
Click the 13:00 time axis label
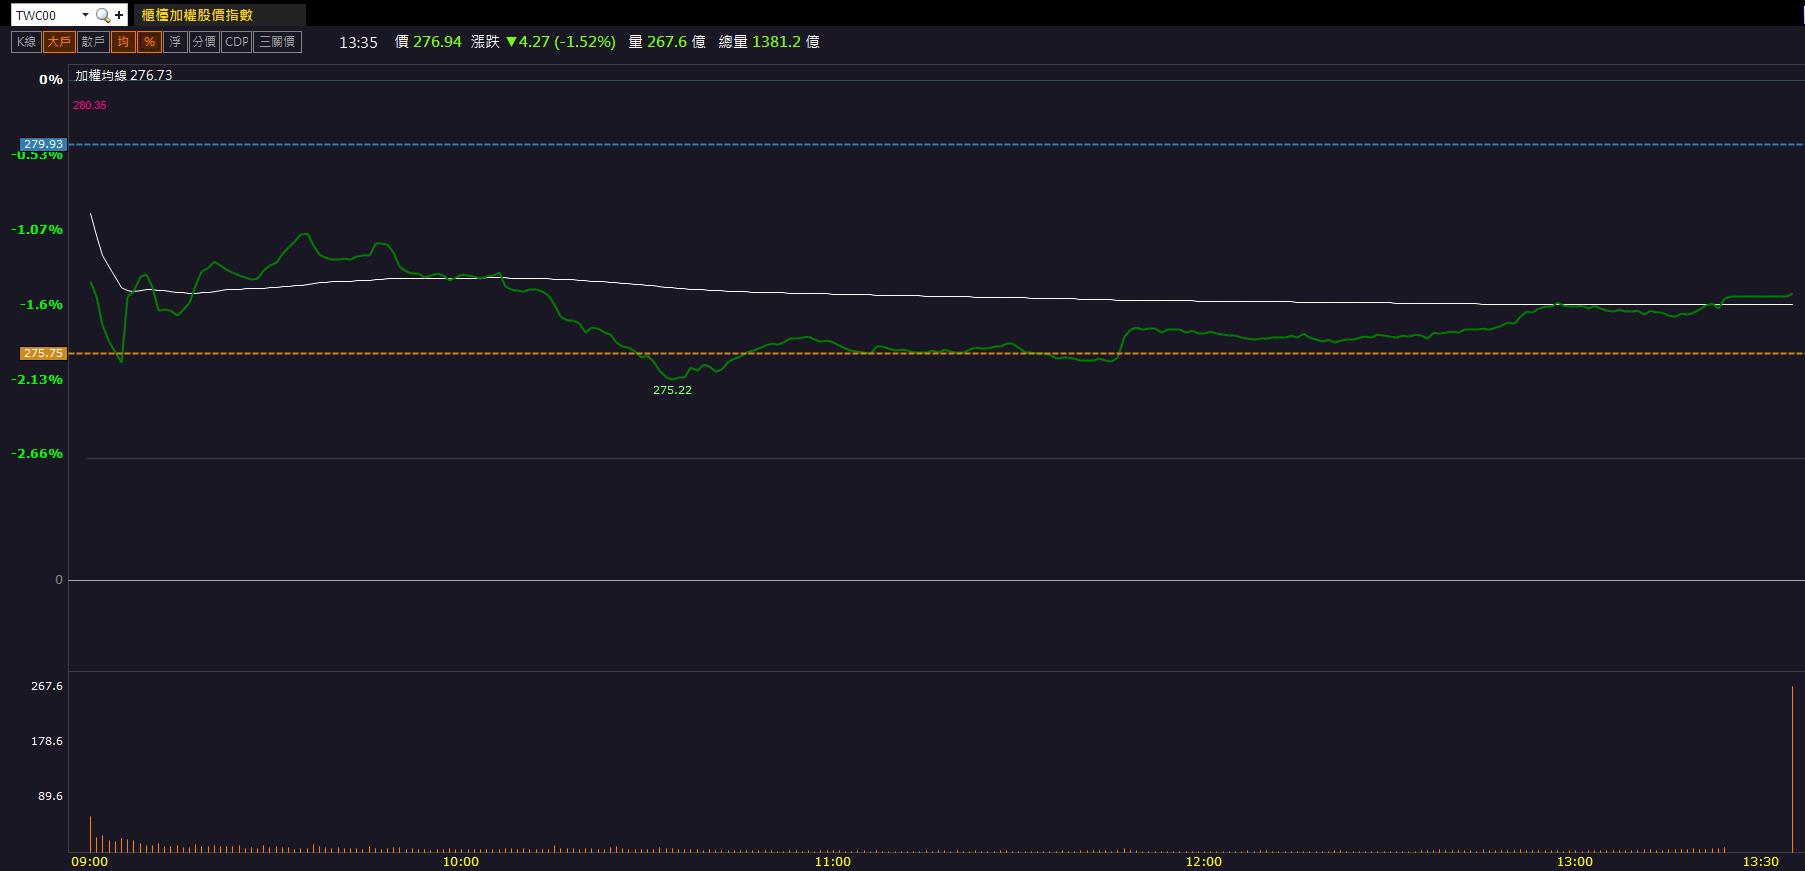coord(1575,862)
